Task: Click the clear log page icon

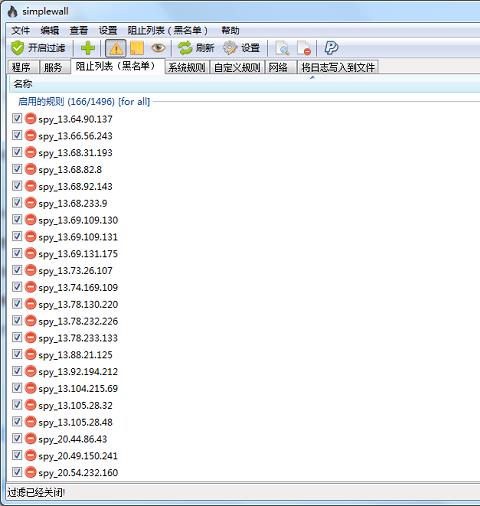Action: [304, 48]
